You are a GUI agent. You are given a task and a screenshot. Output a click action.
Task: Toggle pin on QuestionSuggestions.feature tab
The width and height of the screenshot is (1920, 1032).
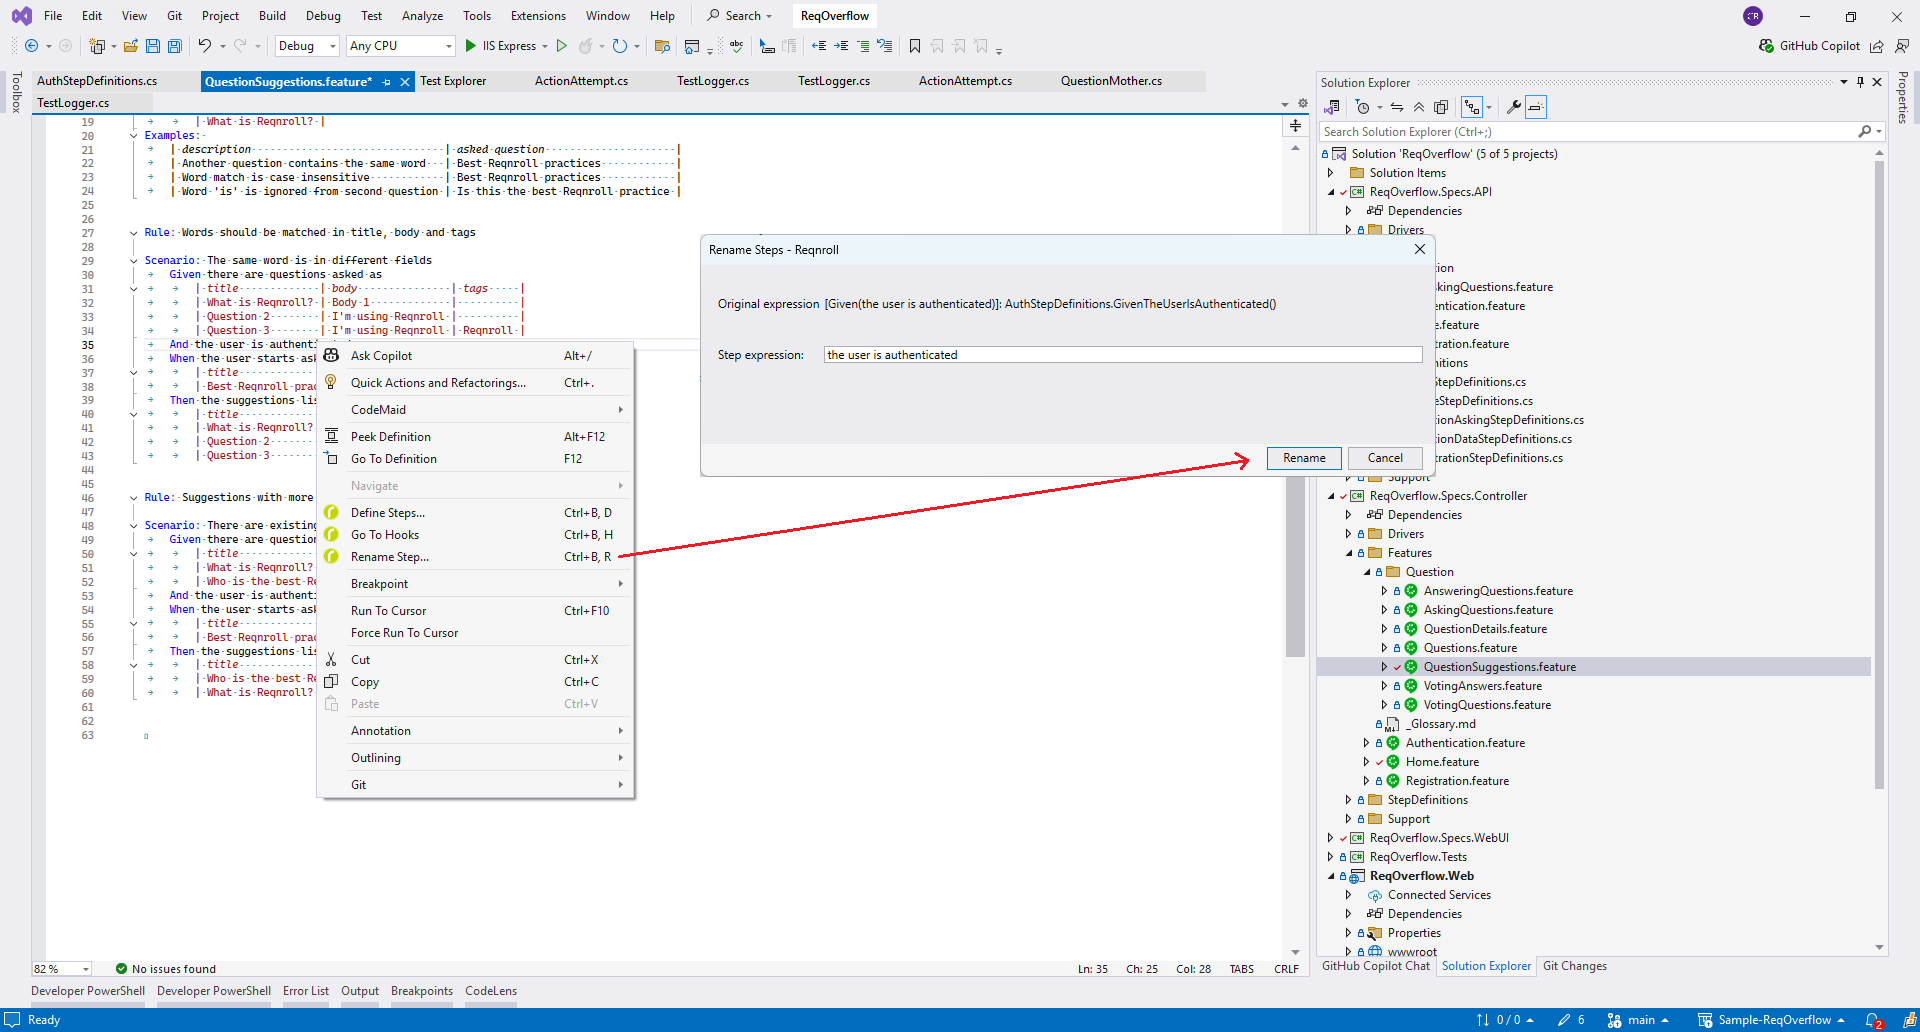[387, 82]
